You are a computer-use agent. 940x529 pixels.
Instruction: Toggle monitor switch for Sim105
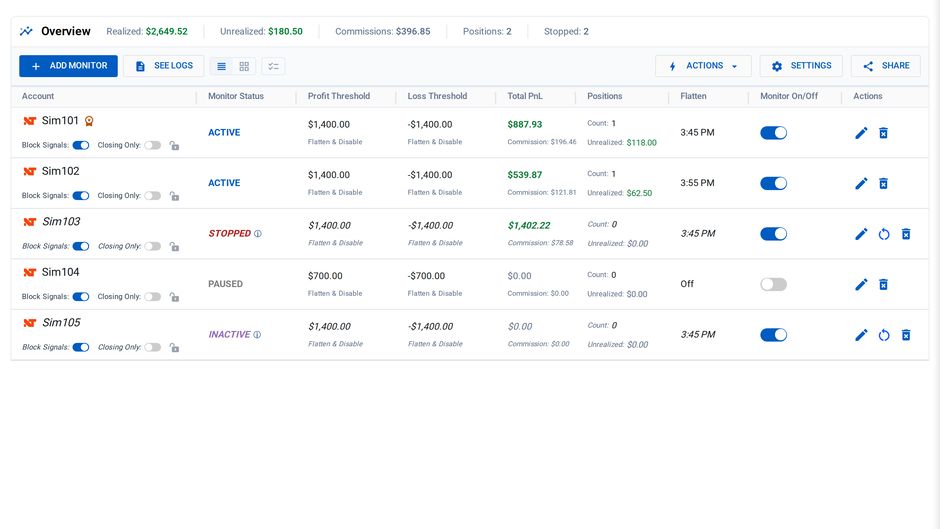click(773, 335)
